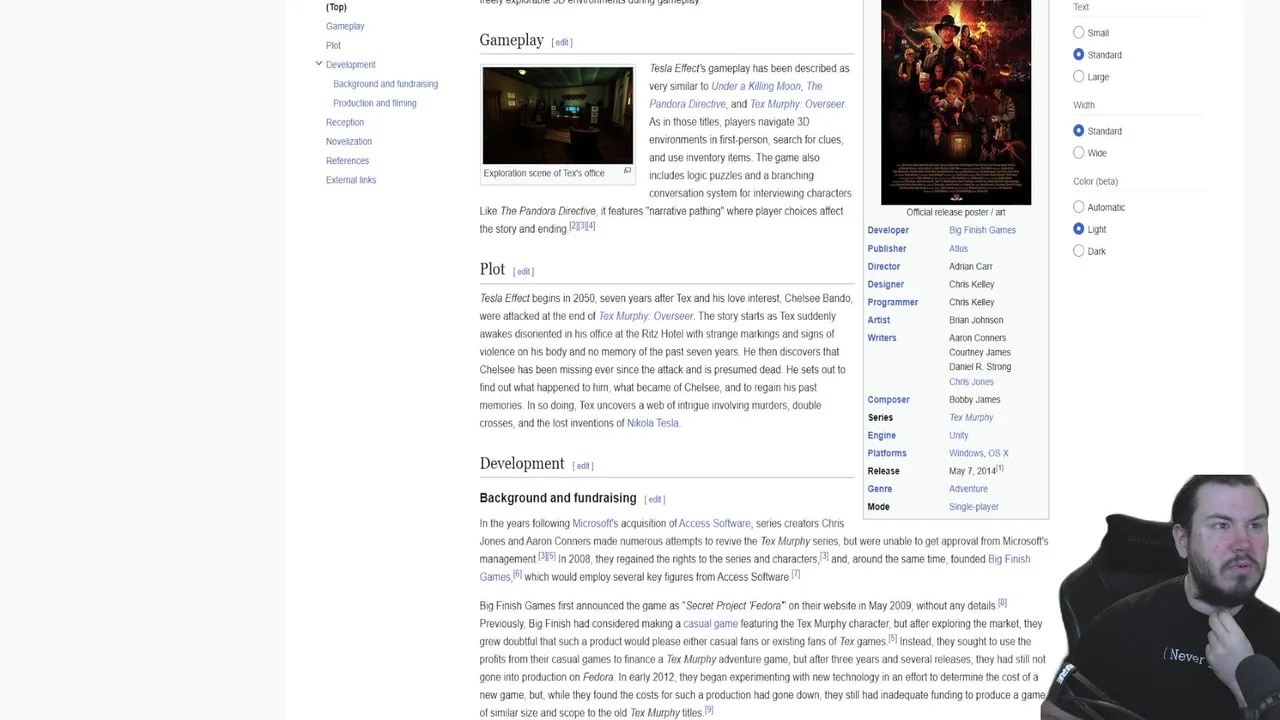Open Director label link in infobox
Image resolution: width=1280 pixels, height=720 pixels.
pyautogui.click(x=884, y=267)
